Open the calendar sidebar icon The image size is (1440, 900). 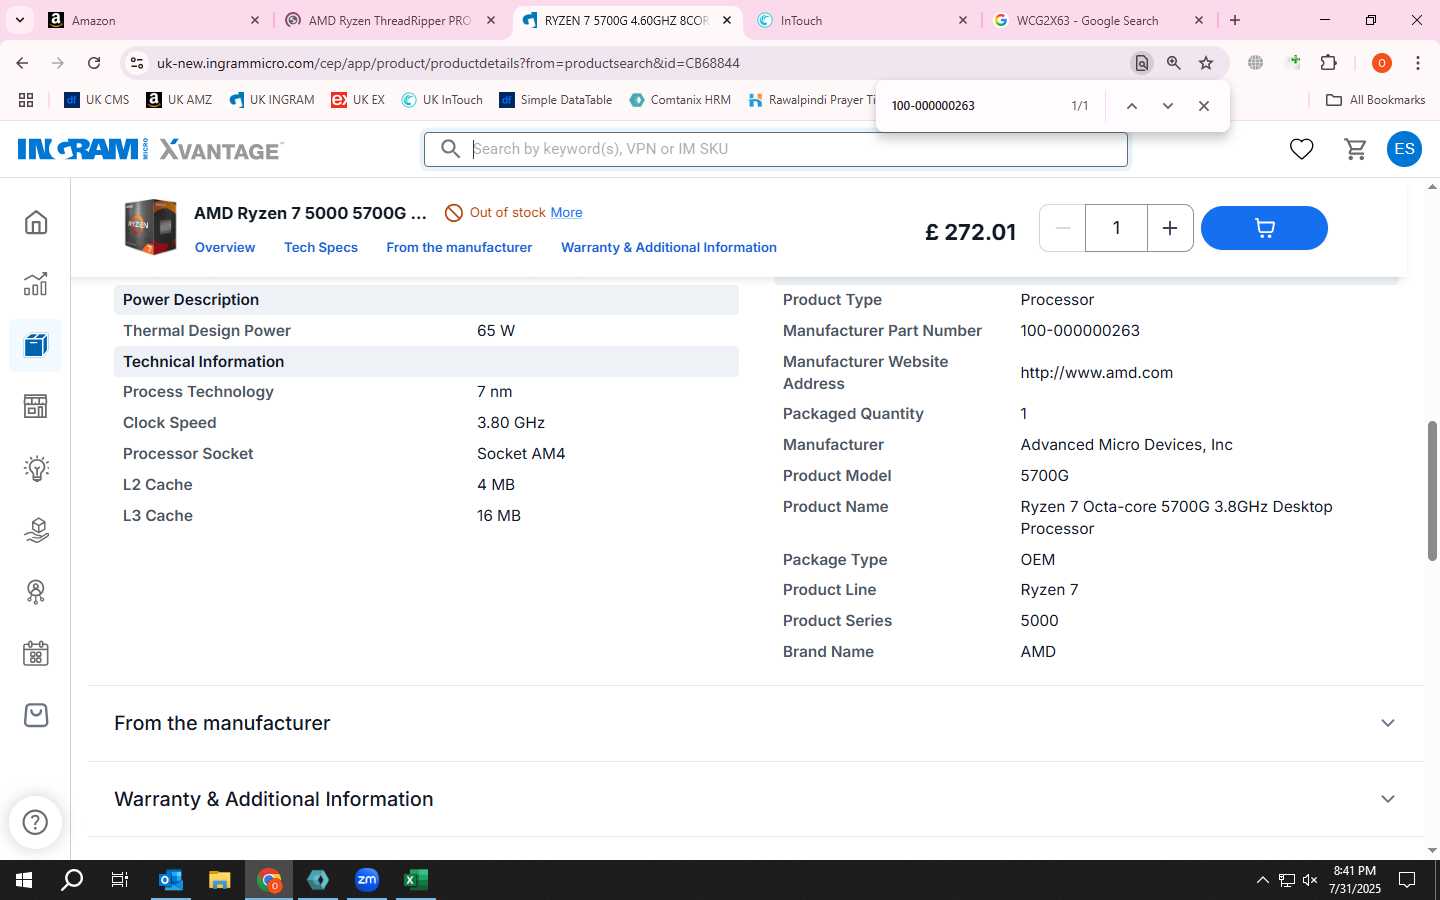36,654
